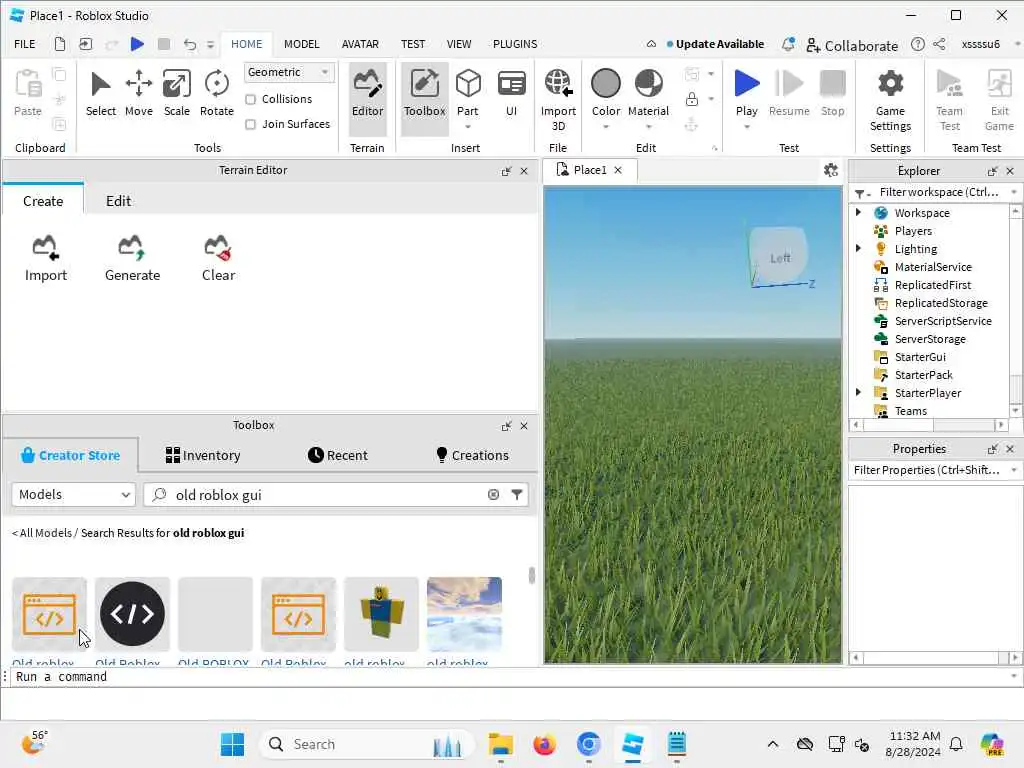This screenshot has width=1024, height=768.
Task: Click the Lock tool icon
Action: pyautogui.click(x=692, y=99)
